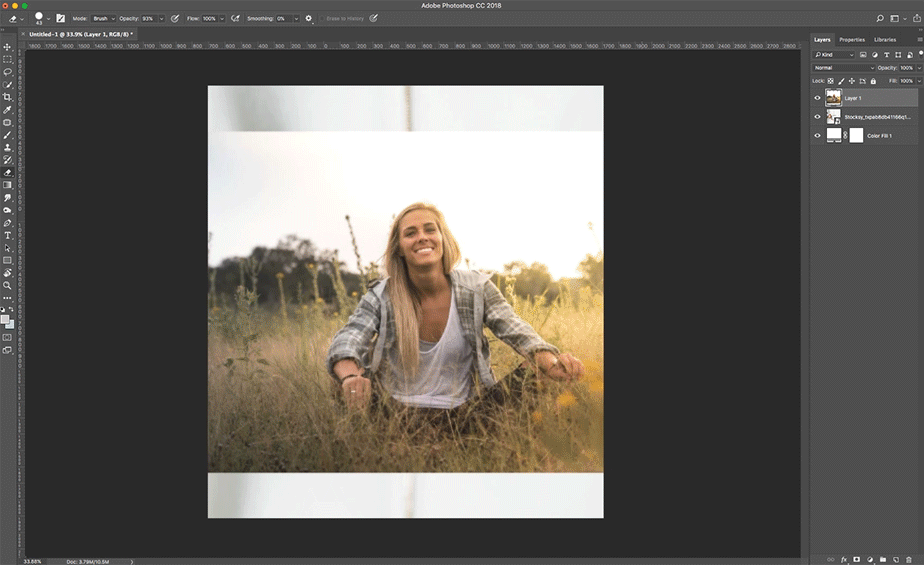The width and height of the screenshot is (924, 565).
Task: Click the add layer style fx icon
Action: click(x=843, y=559)
